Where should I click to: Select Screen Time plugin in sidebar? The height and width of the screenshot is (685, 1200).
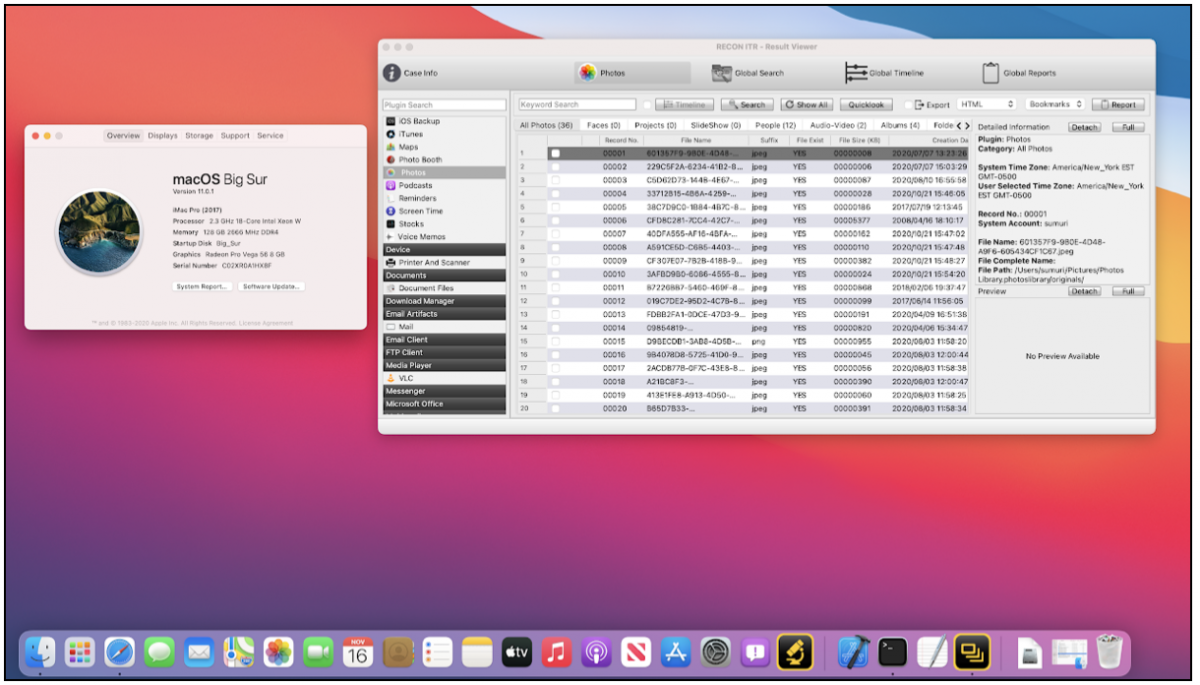(420, 211)
